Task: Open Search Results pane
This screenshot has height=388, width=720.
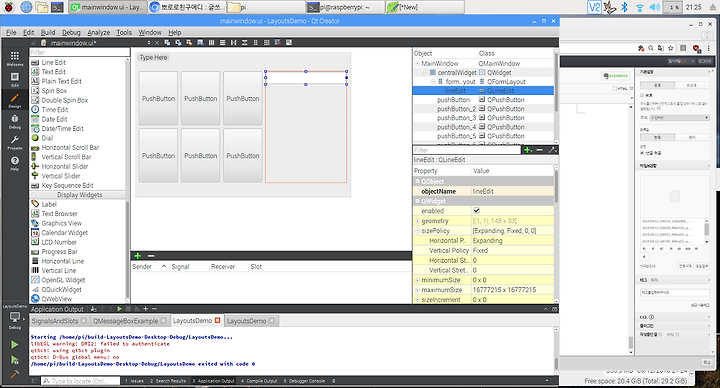Action: click(168, 381)
